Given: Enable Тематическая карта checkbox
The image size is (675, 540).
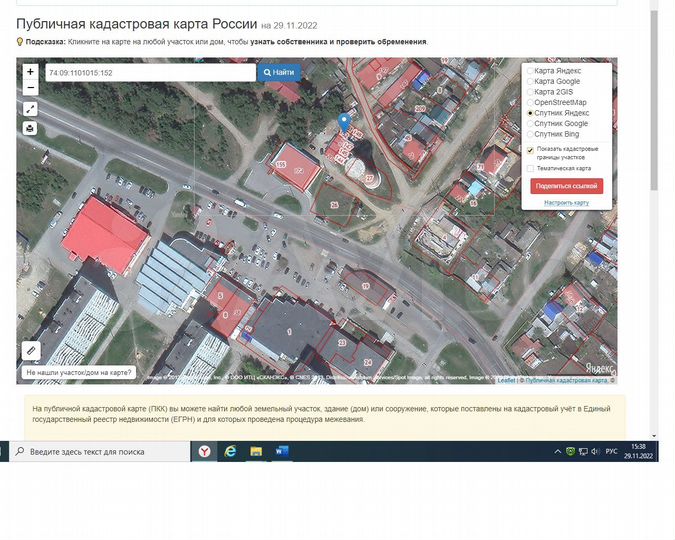Looking at the screenshot, I should [530, 168].
